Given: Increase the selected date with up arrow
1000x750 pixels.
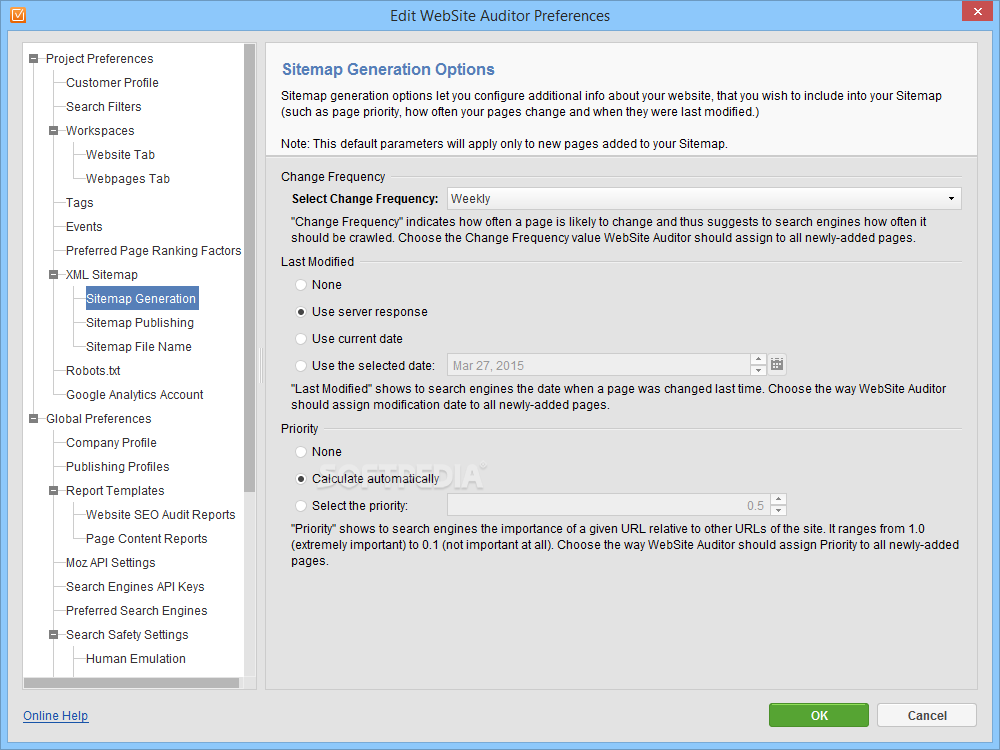Looking at the screenshot, I should (758, 360).
